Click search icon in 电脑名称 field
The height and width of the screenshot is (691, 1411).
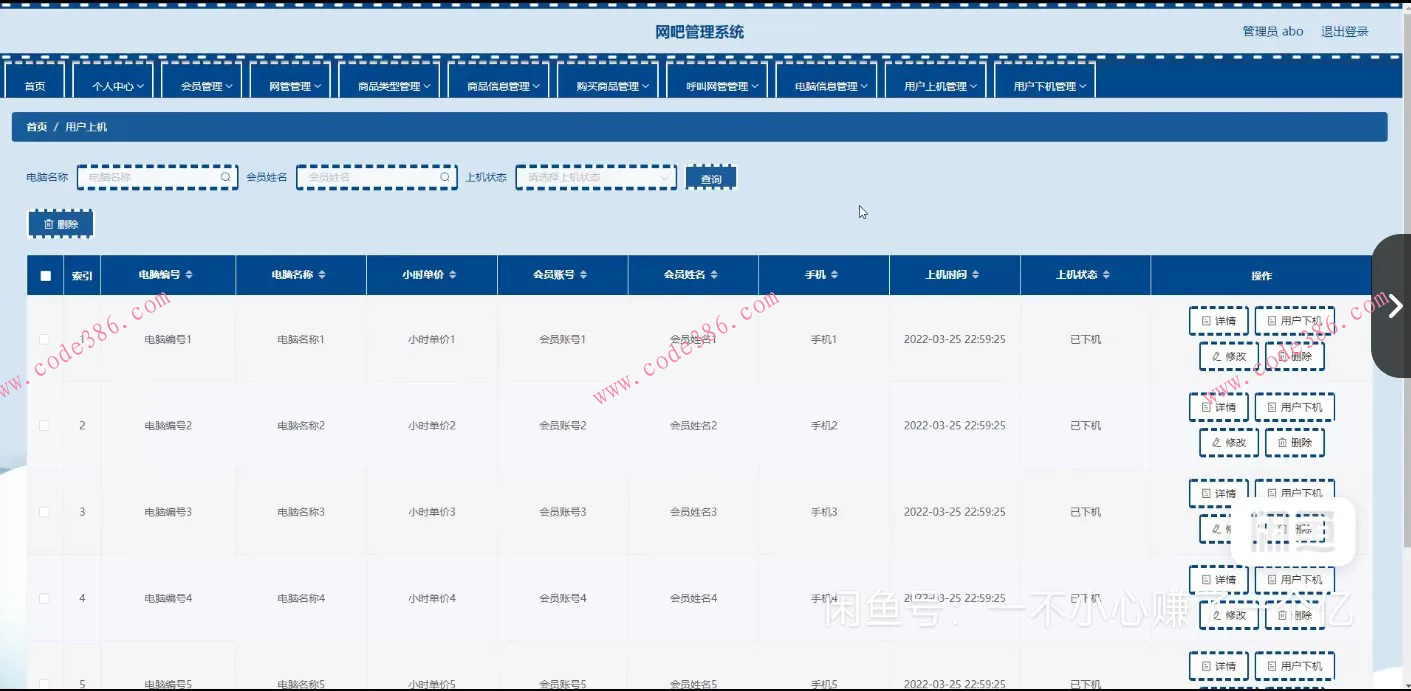[226, 177]
